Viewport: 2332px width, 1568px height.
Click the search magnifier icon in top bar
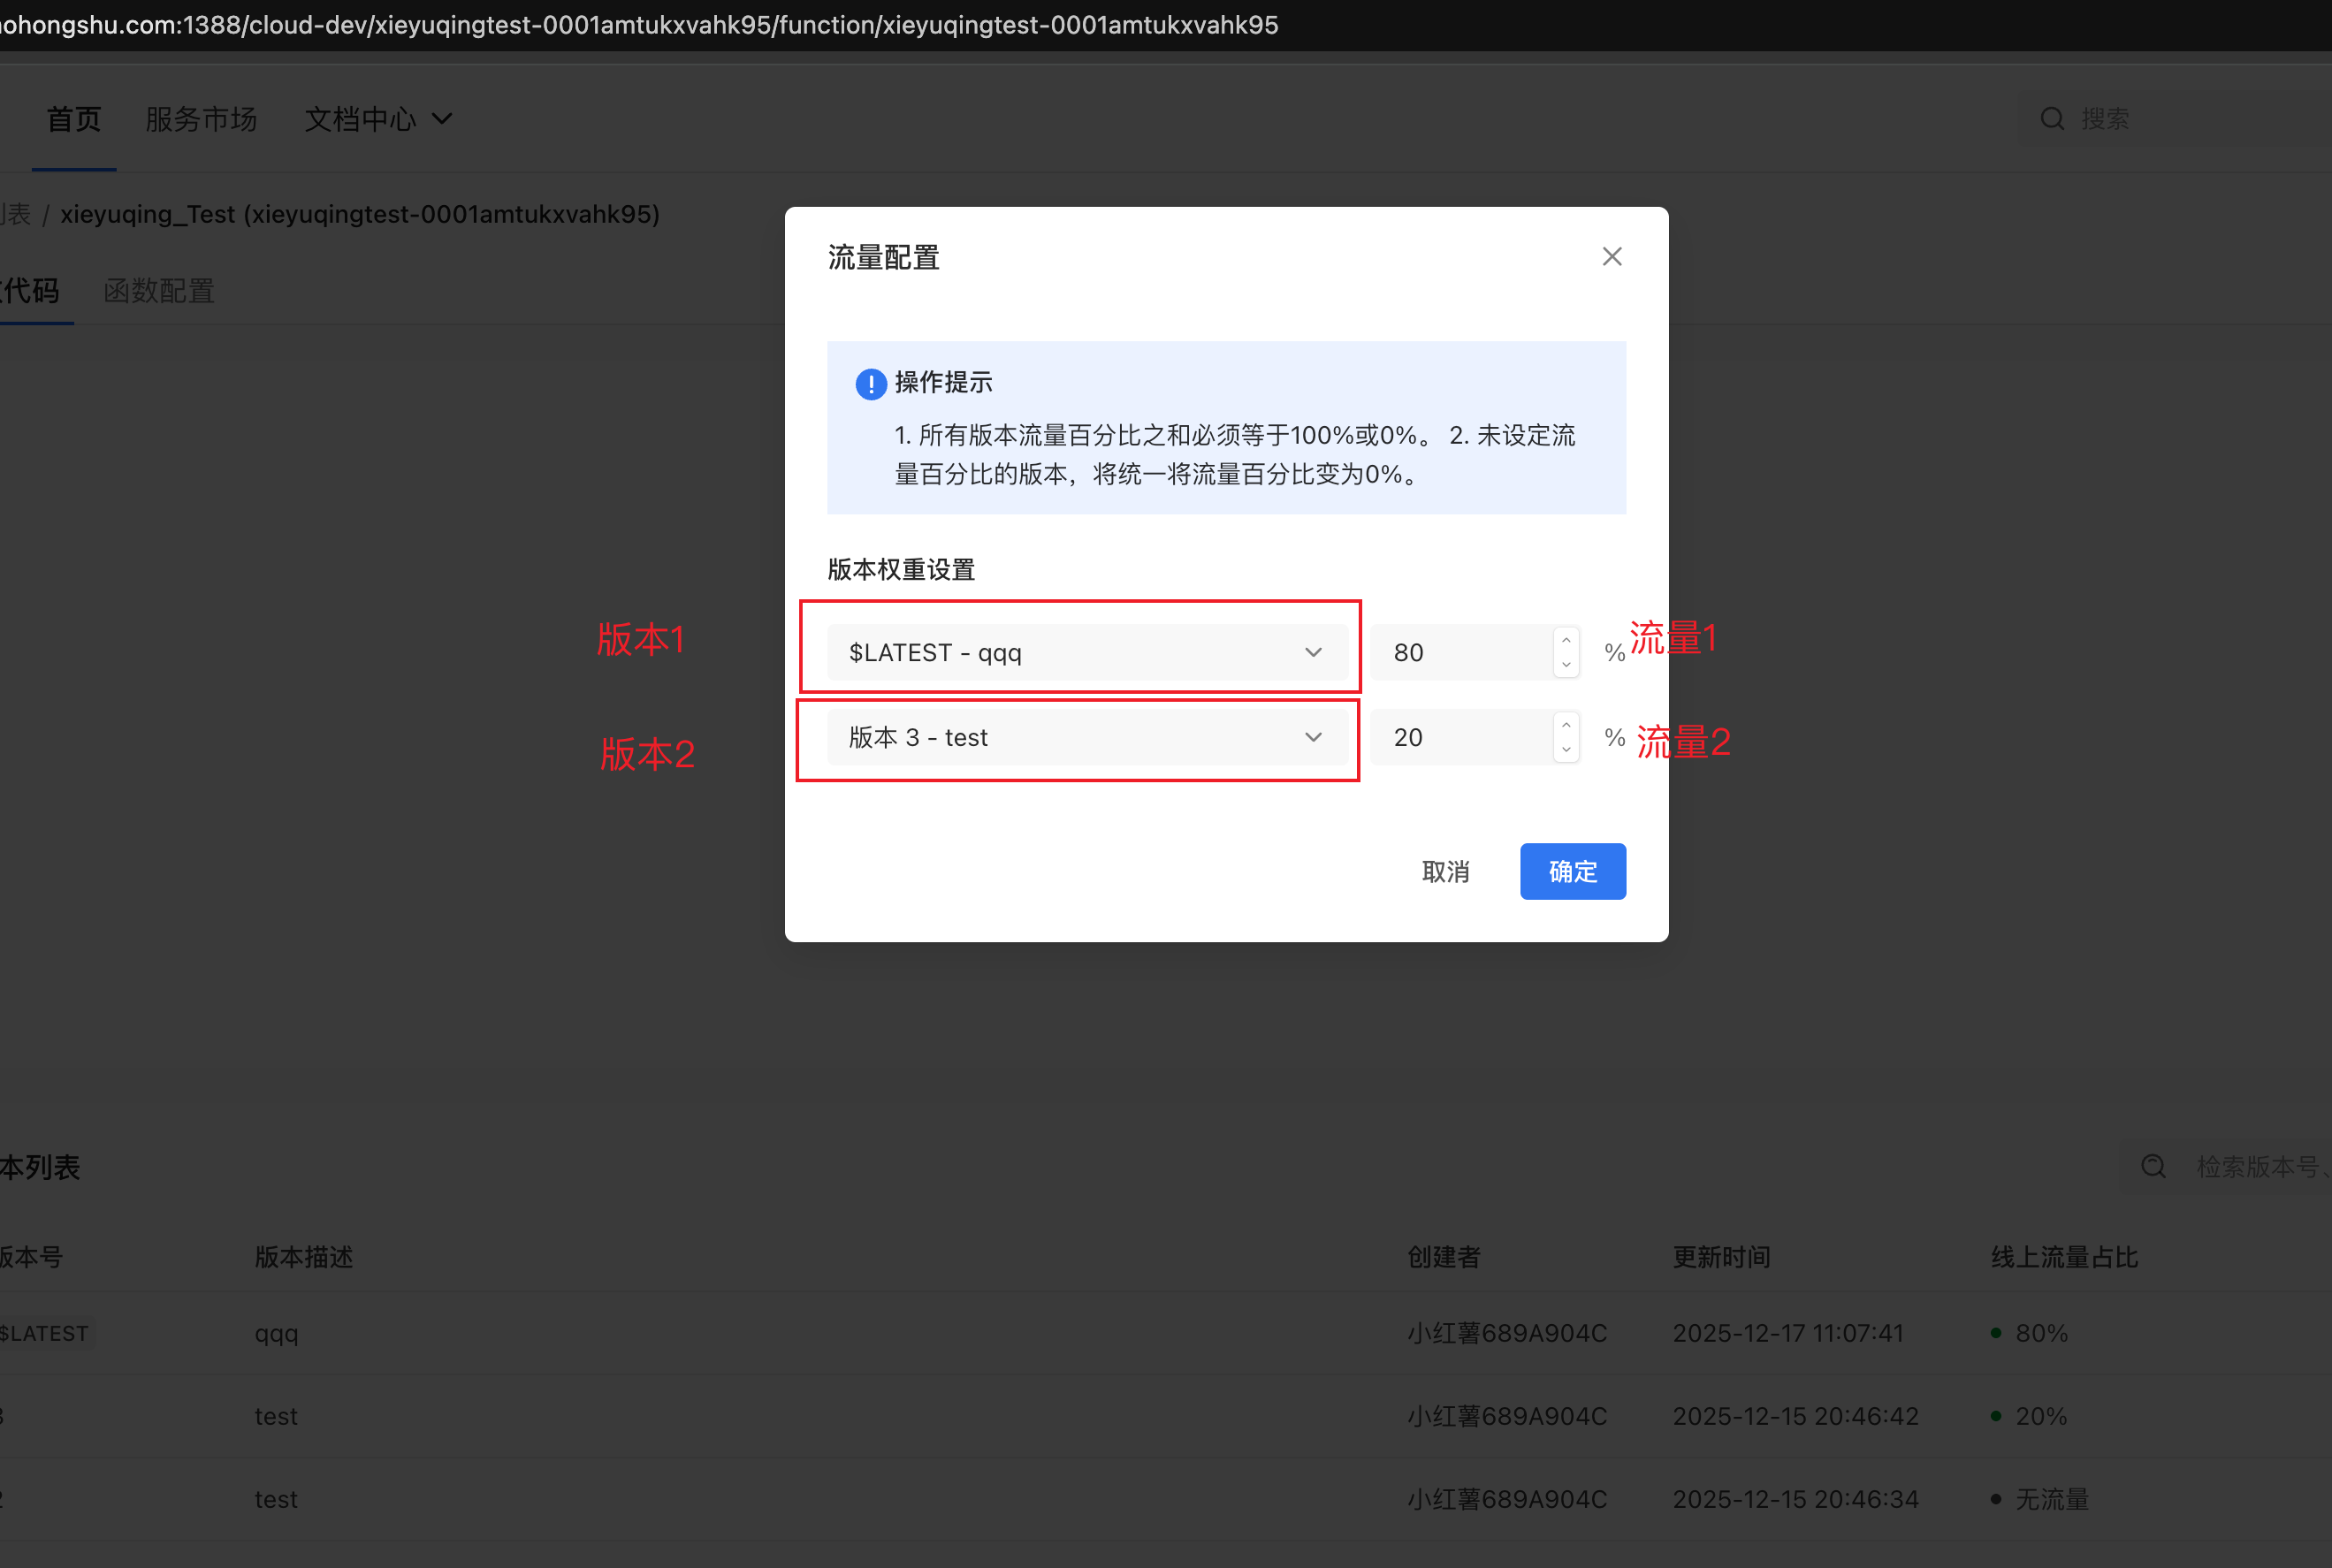pos(2052,119)
